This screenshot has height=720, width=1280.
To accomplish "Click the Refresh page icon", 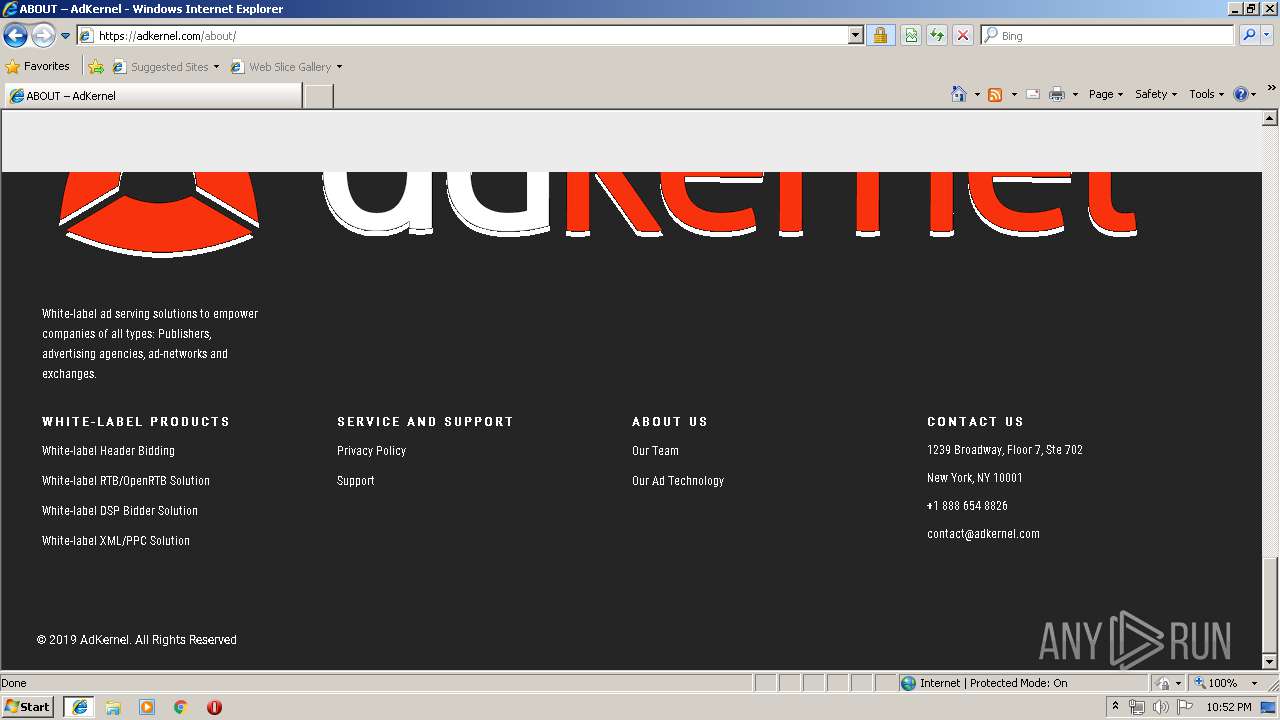I will click(x=937, y=35).
